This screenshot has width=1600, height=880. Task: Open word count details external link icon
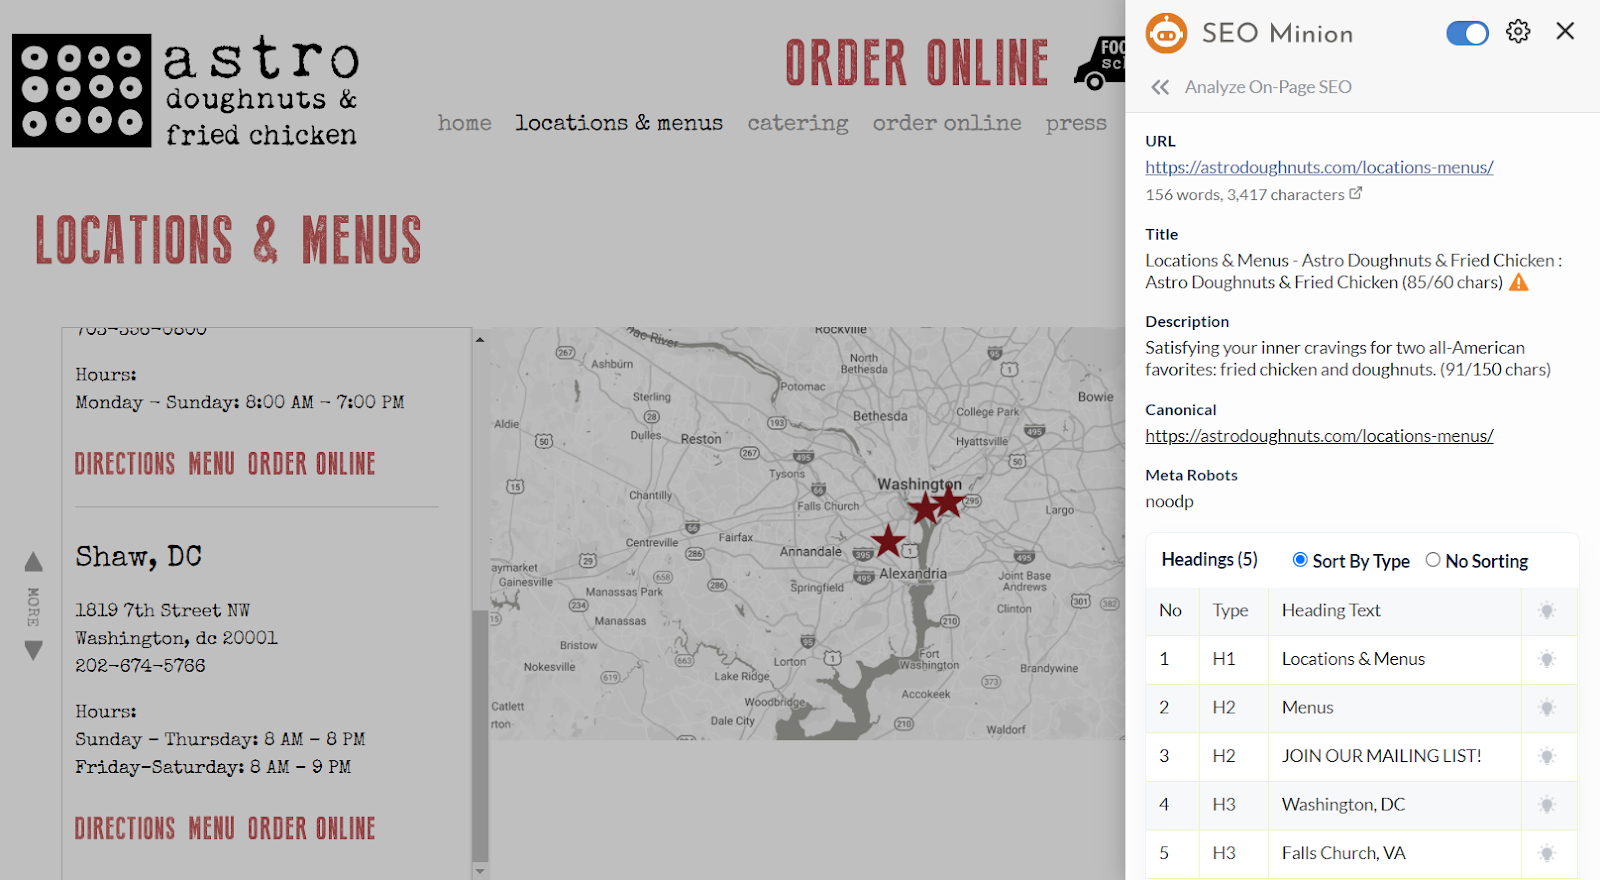(1356, 193)
